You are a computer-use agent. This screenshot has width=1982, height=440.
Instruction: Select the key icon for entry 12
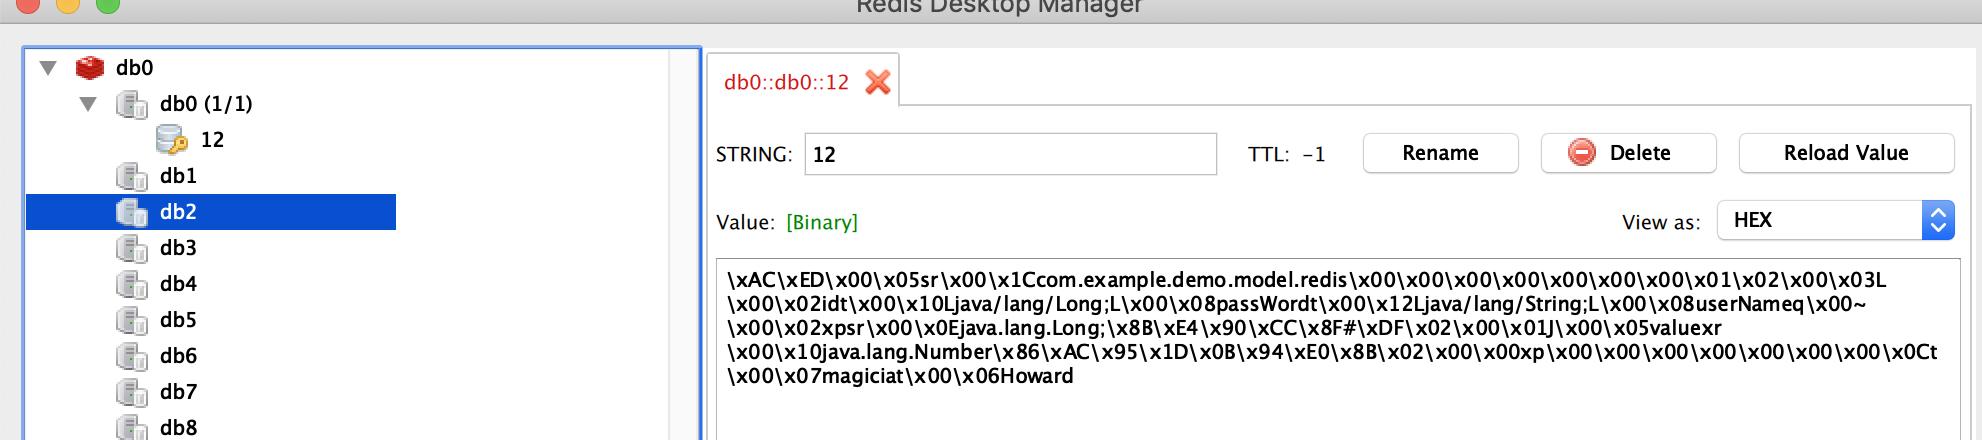(x=172, y=140)
